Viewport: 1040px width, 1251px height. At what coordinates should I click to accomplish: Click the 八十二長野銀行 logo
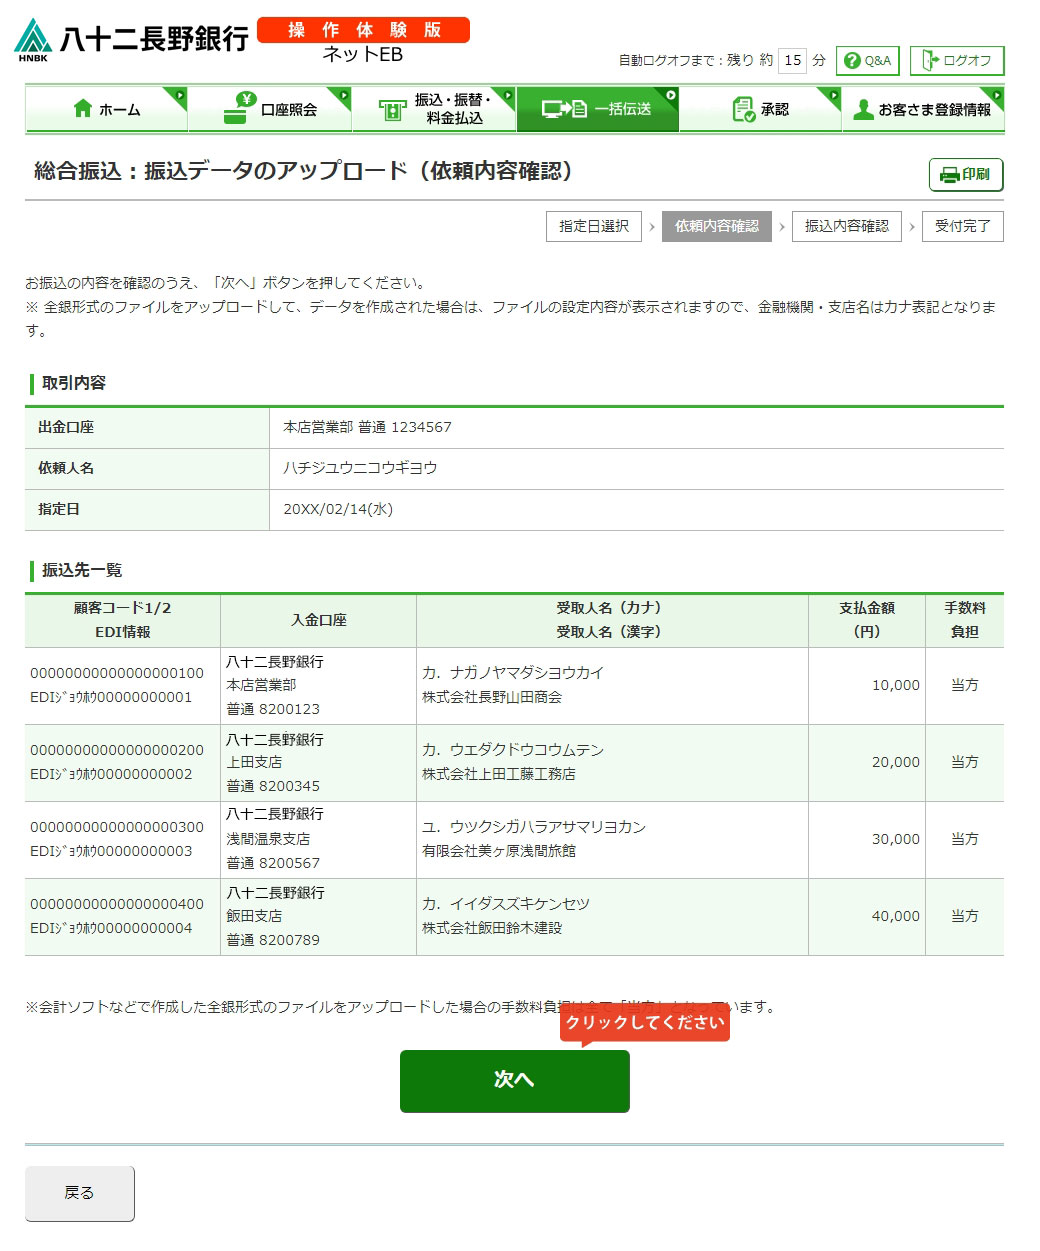tap(131, 40)
